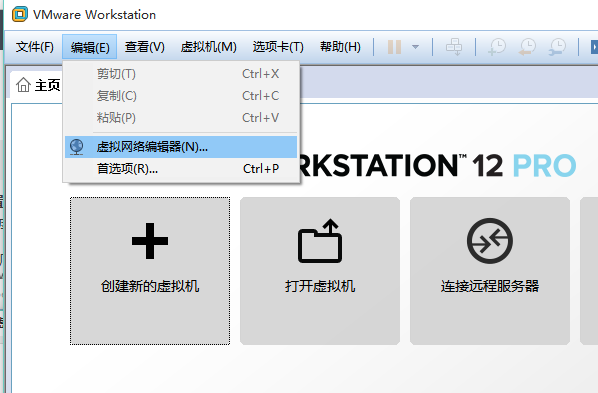Click the blue full-screen toolbar icon
Screen dimensions: 598x393
(594, 47)
